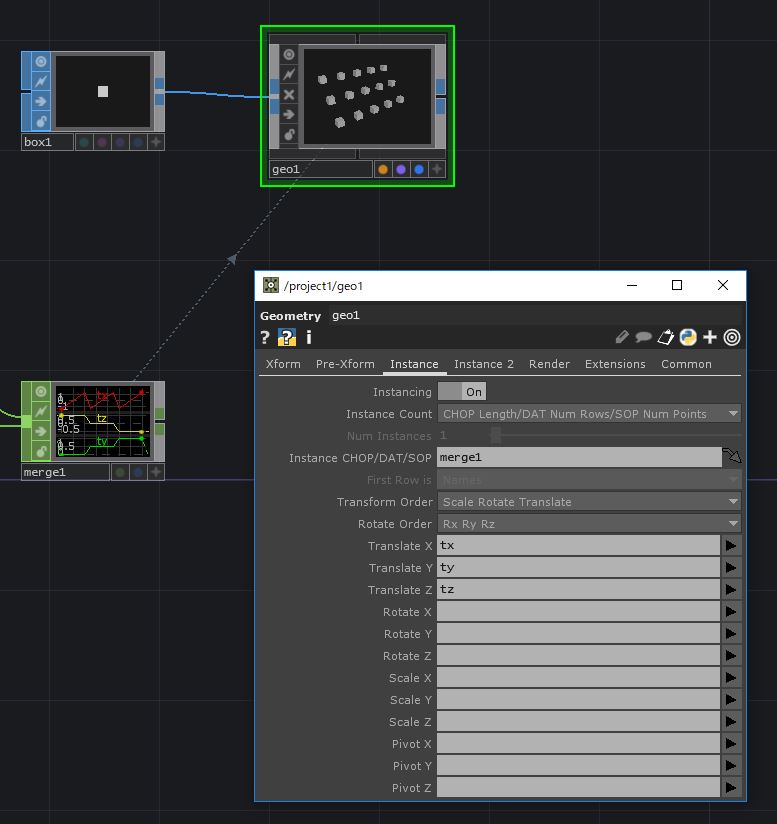
Task: Click the Python language icon
Action: point(688,337)
